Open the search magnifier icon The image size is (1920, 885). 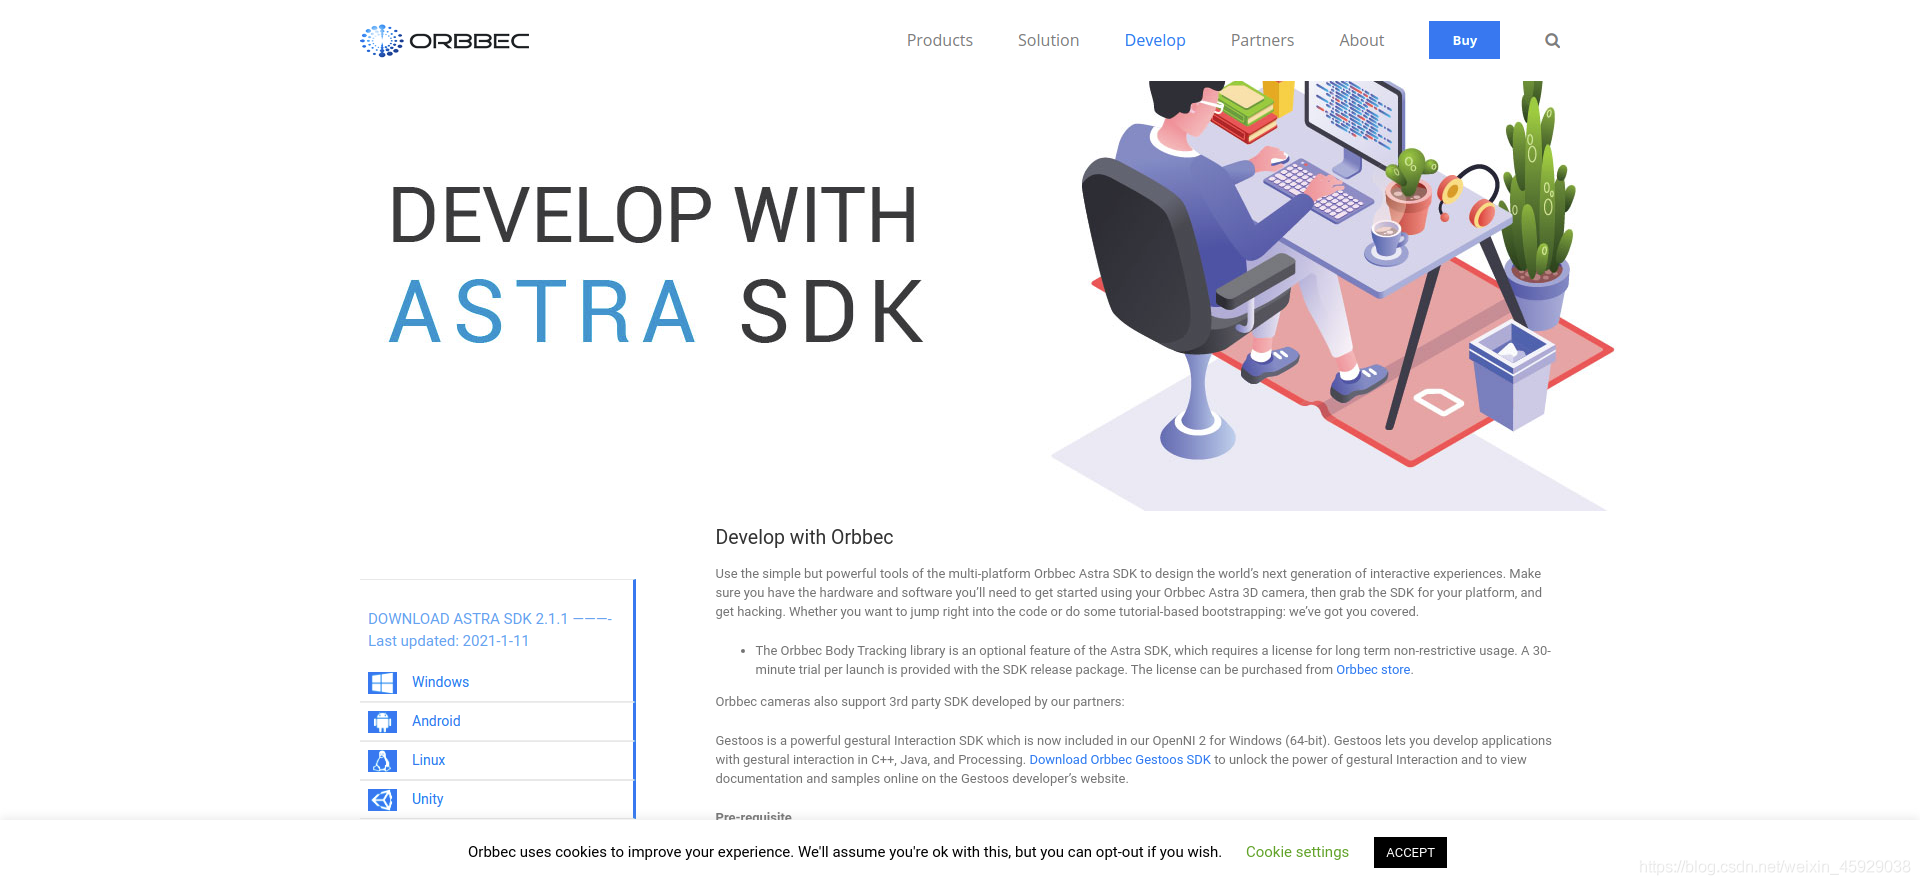tap(1552, 41)
